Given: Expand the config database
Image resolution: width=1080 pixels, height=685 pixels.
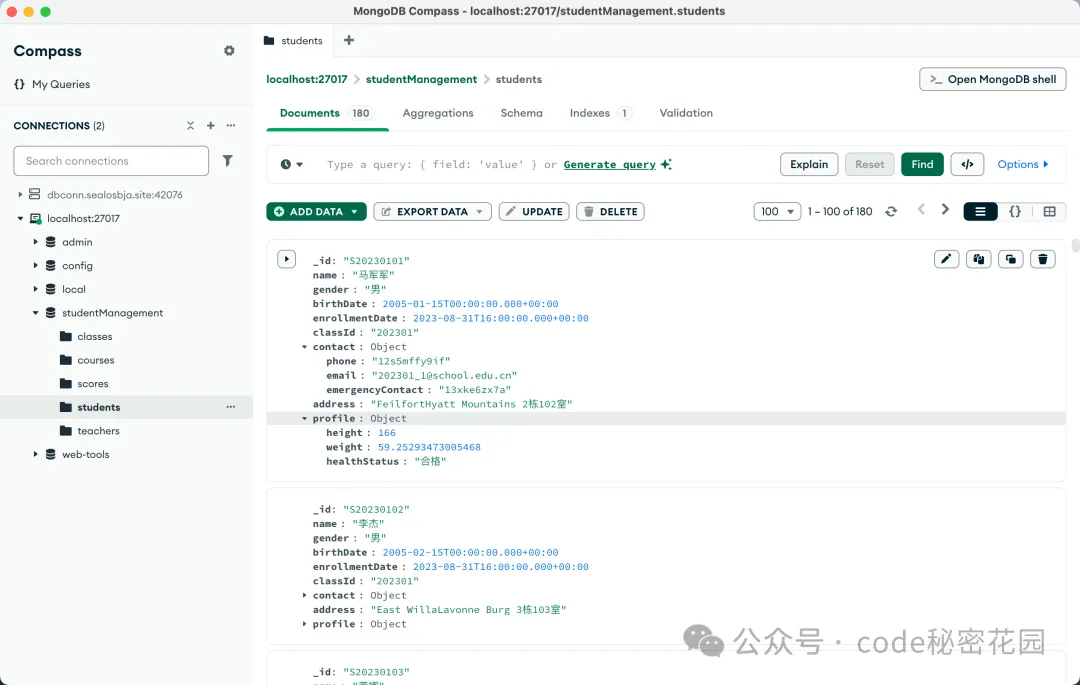Looking at the screenshot, I should pyautogui.click(x=35, y=265).
